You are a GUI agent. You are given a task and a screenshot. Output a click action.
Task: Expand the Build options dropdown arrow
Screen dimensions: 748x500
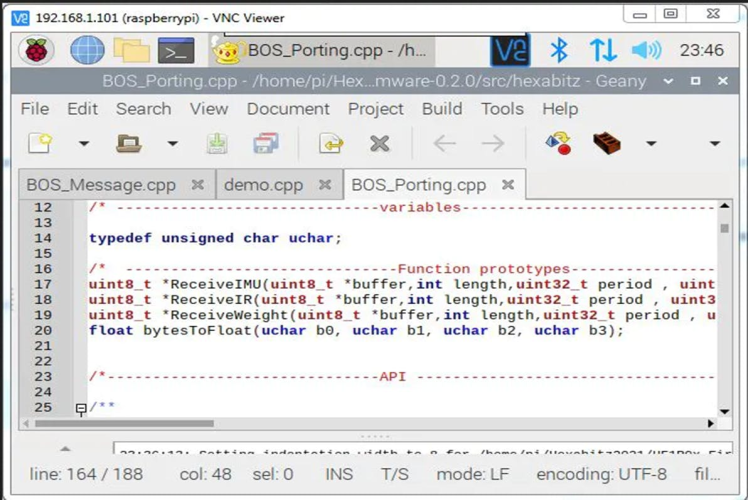point(651,144)
